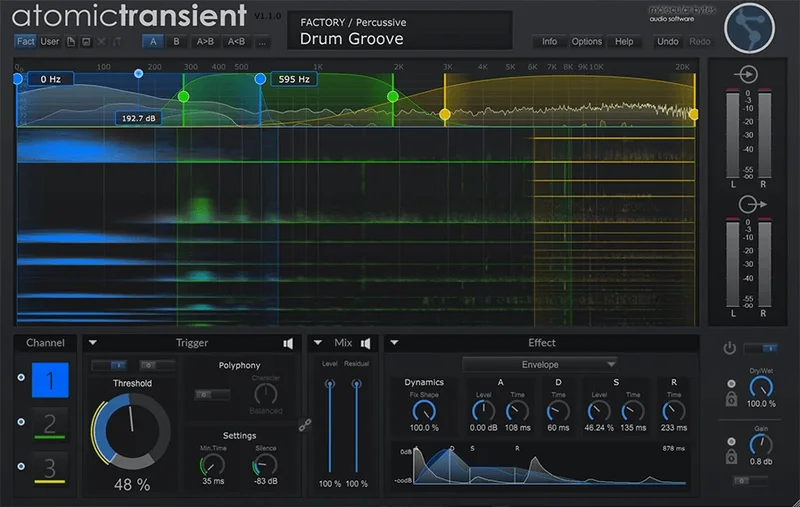Open the Options menu
This screenshot has width=800, height=507.
(x=586, y=42)
